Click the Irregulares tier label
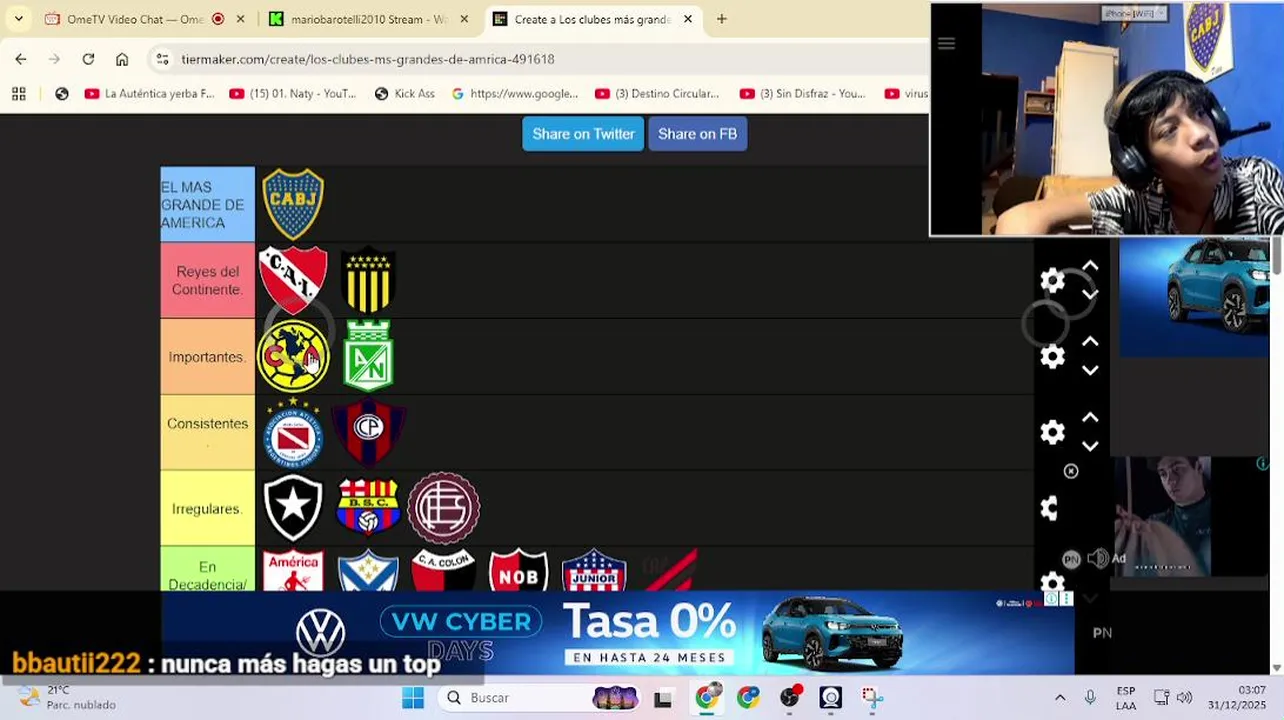 coord(208,508)
